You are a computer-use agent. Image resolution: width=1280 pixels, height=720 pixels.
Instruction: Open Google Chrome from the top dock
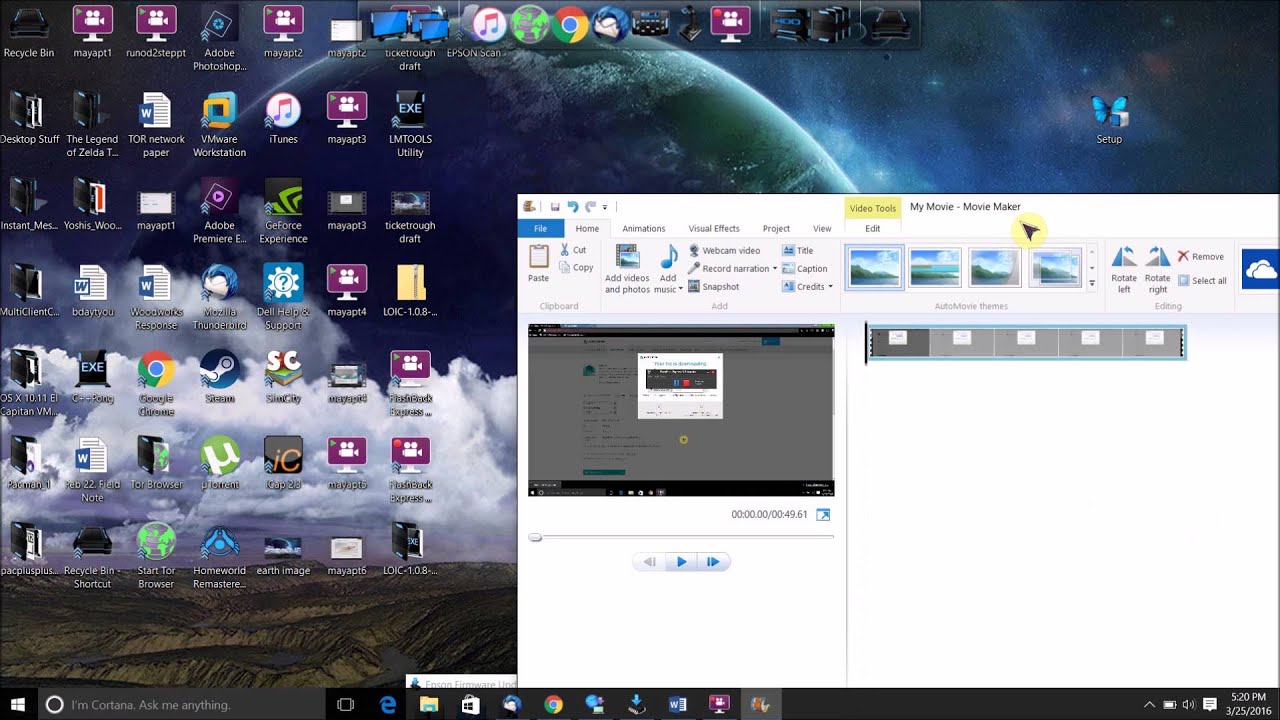[x=569, y=25]
